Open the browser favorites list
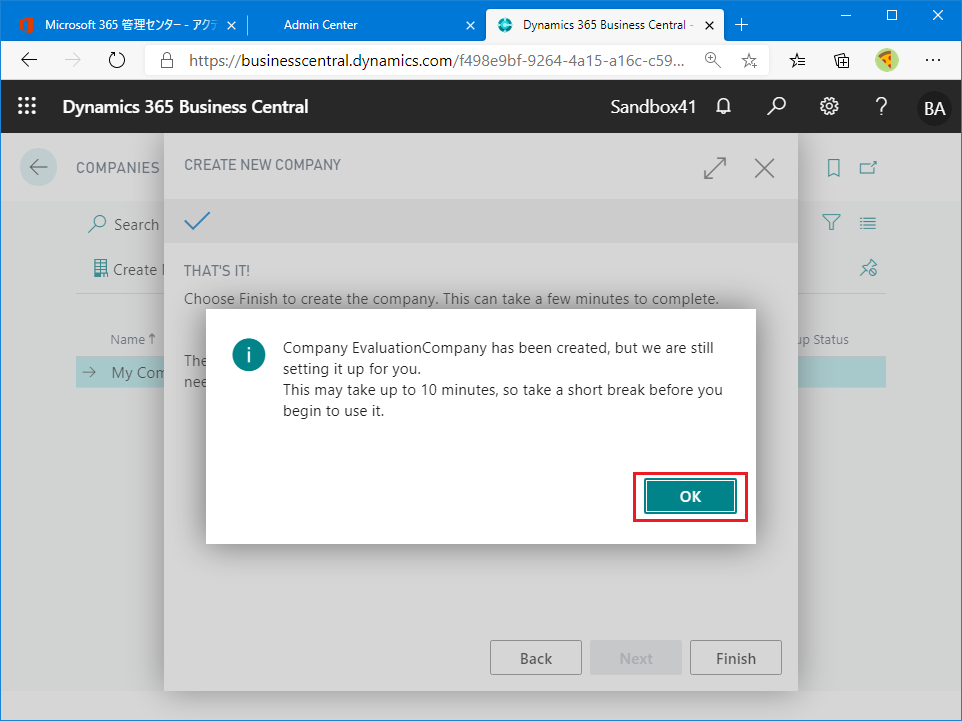The height and width of the screenshot is (721, 962). coord(797,60)
